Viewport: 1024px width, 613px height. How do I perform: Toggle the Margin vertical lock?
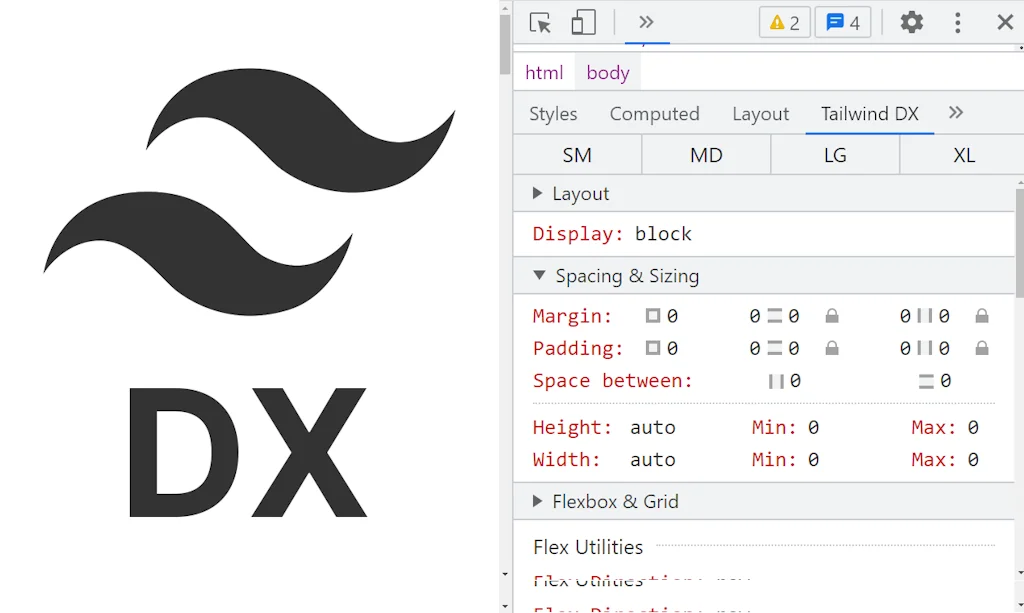click(x=832, y=316)
